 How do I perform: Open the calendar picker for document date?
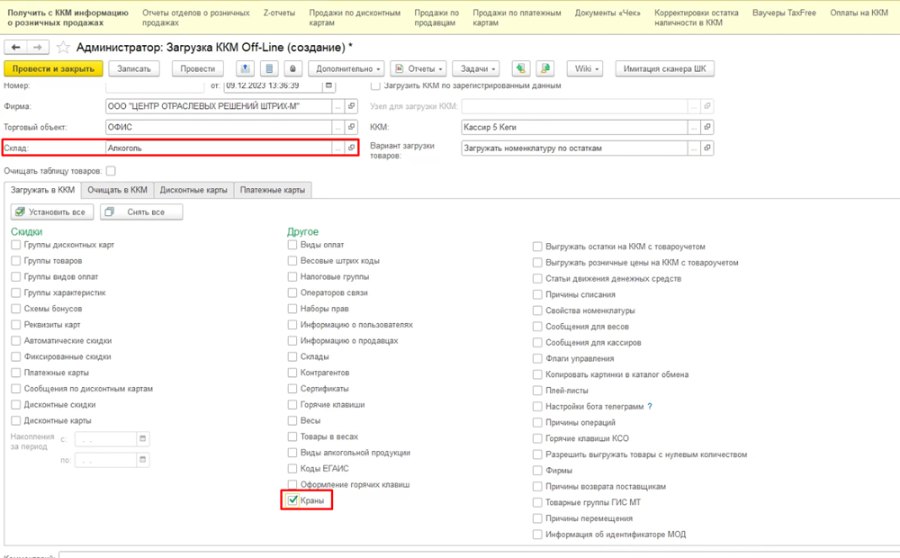pos(329,86)
